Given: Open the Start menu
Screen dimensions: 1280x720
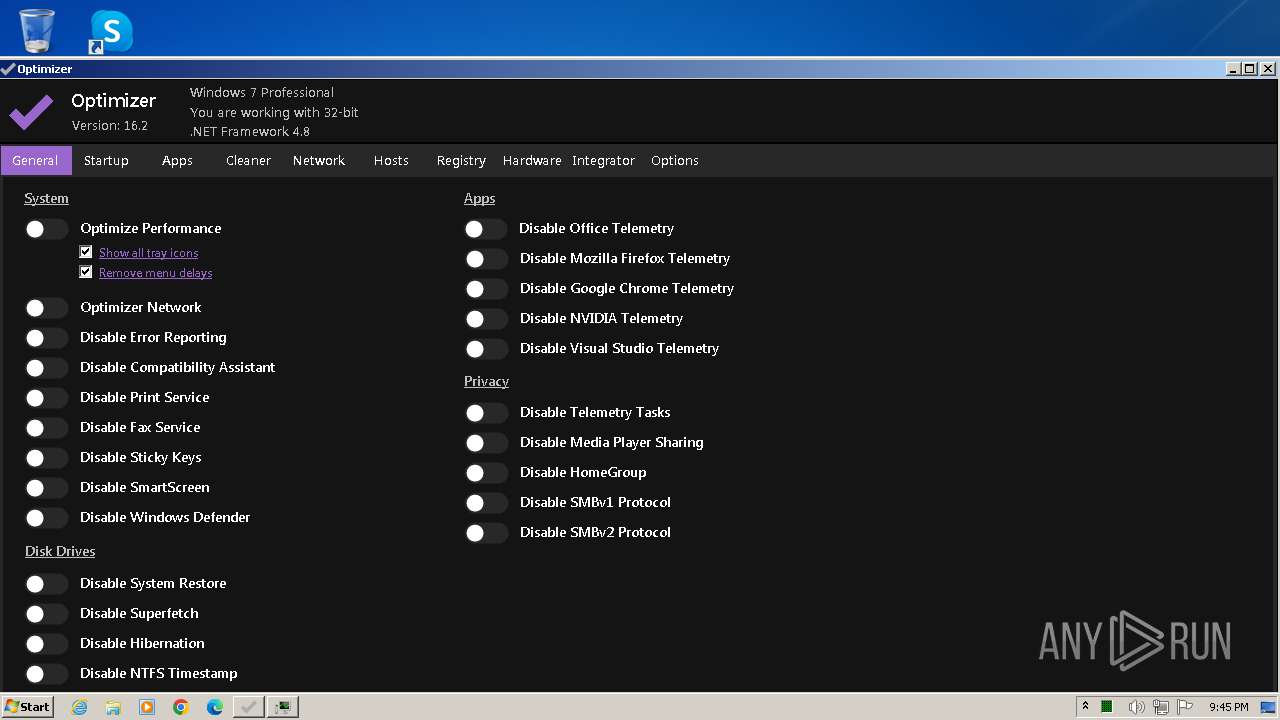Looking at the screenshot, I should tap(27, 707).
